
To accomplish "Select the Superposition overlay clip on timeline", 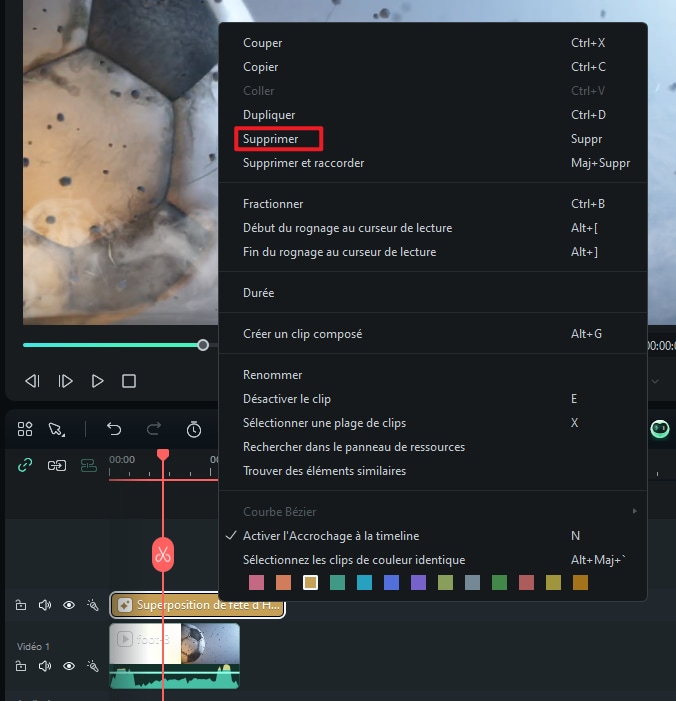I will pos(197,605).
